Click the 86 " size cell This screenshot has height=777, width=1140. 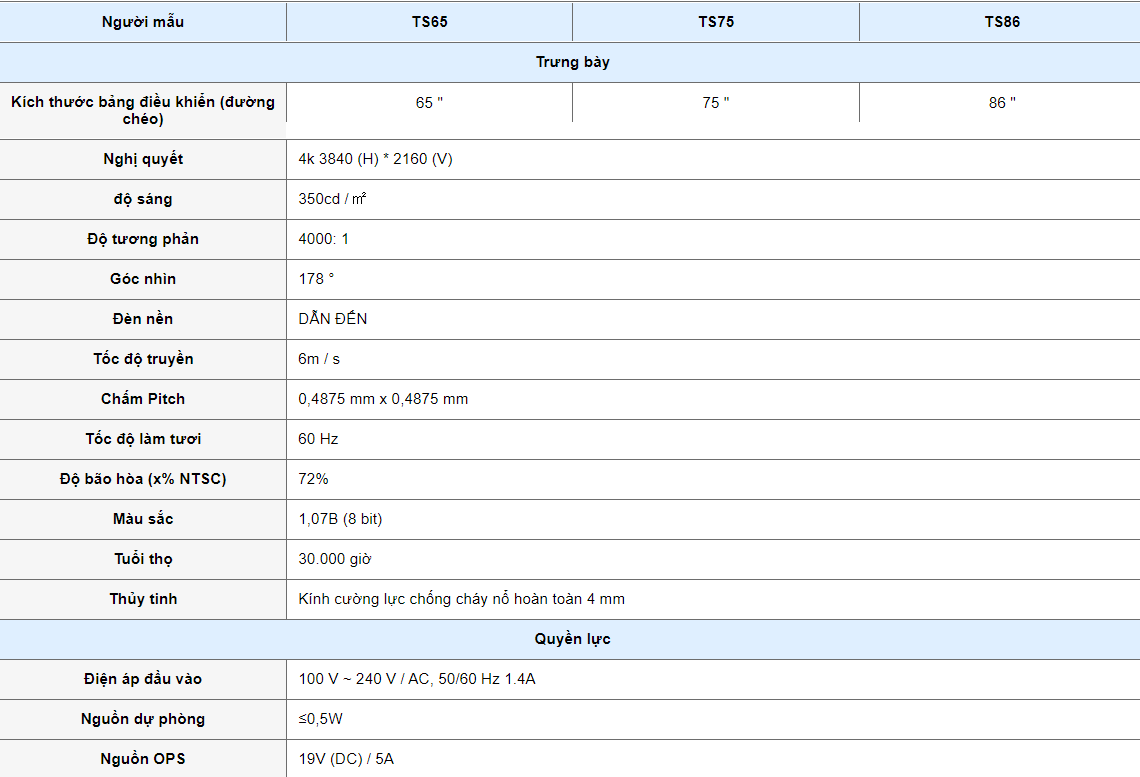(x=1002, y=102)
